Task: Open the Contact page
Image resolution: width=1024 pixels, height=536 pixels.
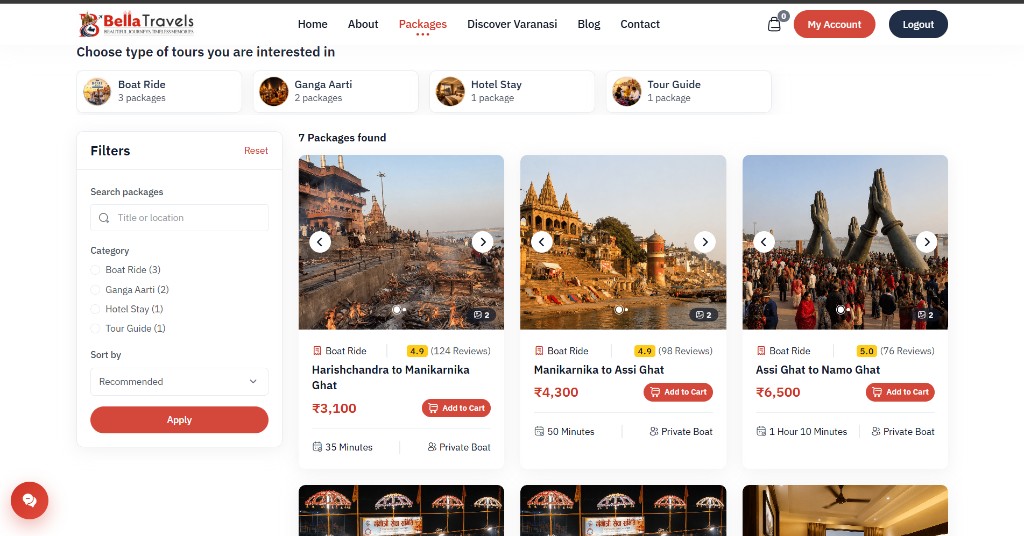Action: tap(640, 24)
